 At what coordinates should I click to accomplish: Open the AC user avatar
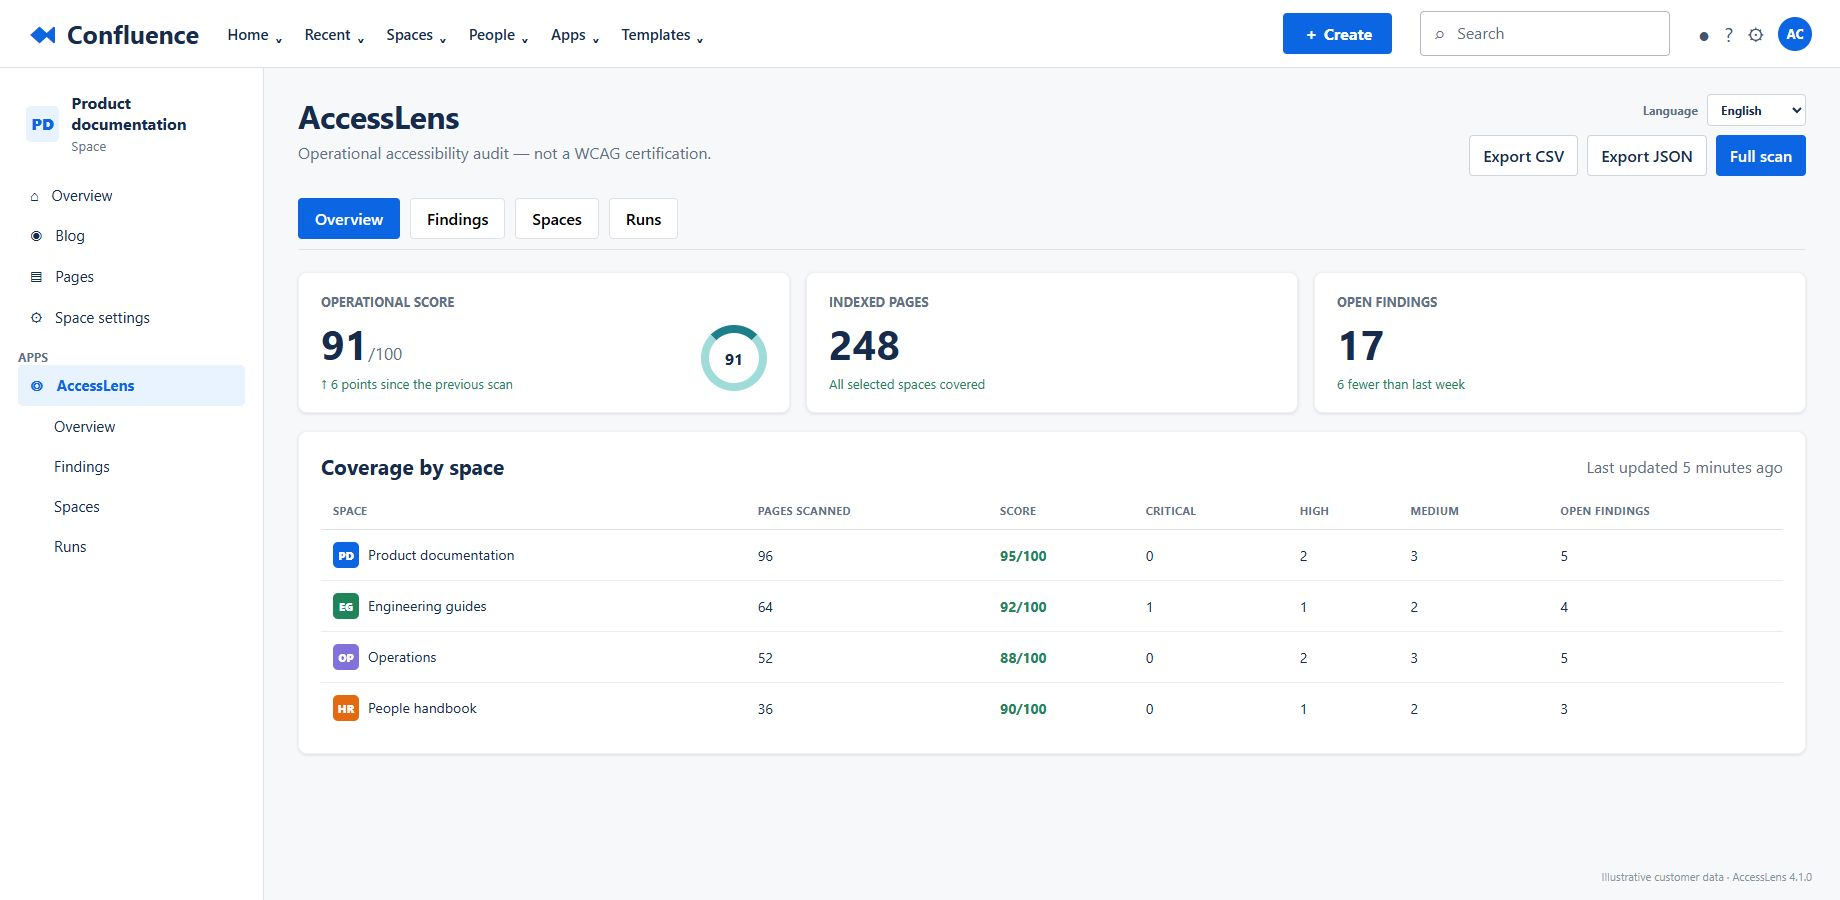[x=1795, y=34]
